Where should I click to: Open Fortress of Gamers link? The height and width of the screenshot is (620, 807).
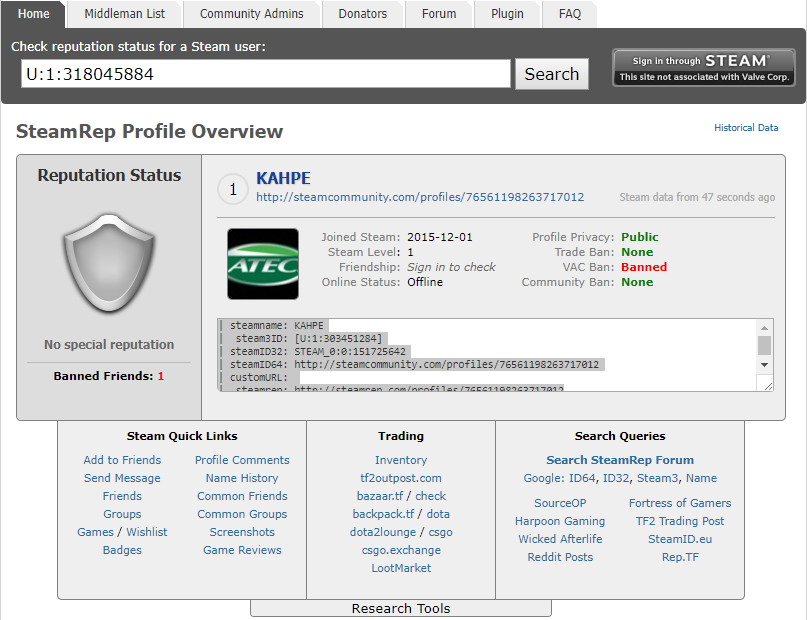680,503
